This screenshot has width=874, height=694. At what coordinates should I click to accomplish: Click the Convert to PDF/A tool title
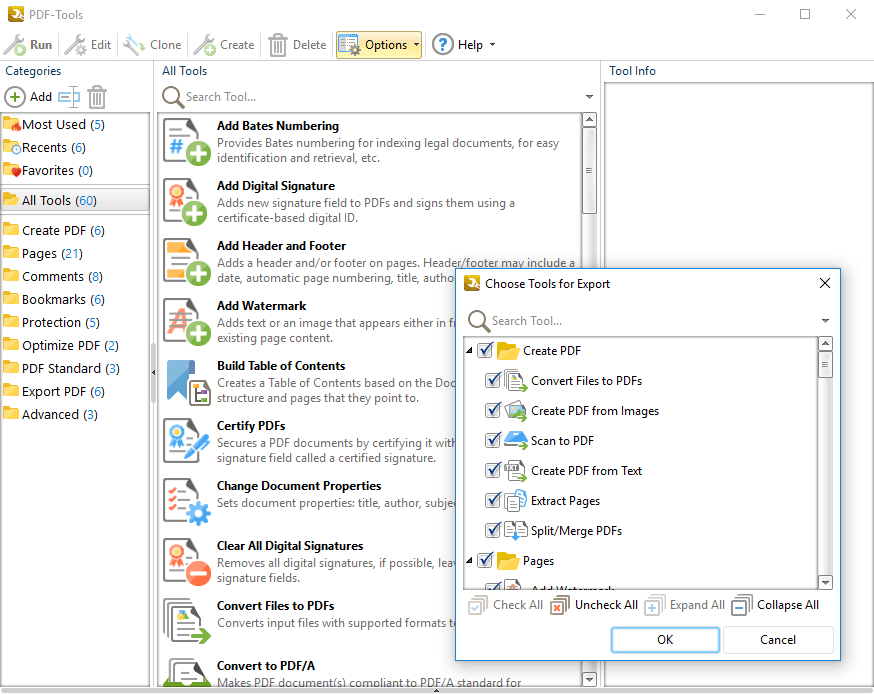pyautogui.click(x=266, y=666)
